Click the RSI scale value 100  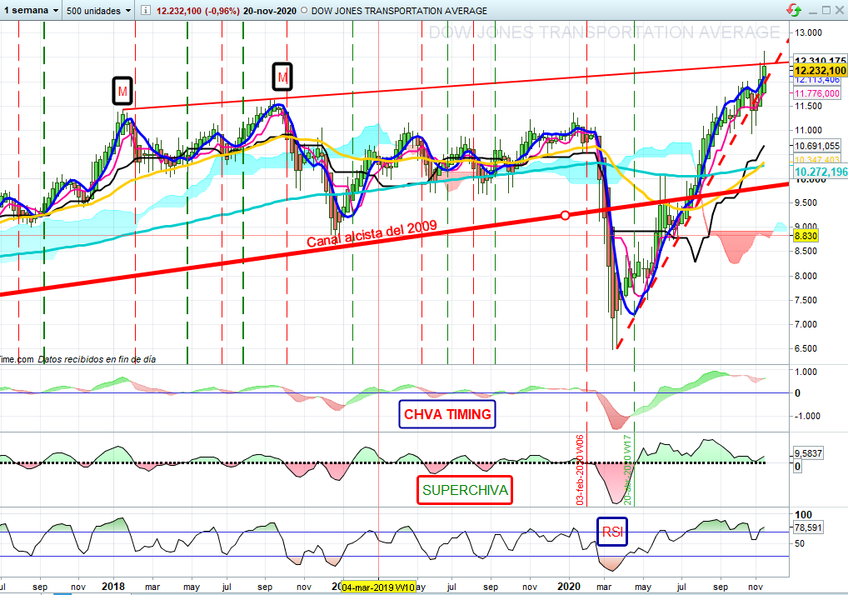coord(804,514)
